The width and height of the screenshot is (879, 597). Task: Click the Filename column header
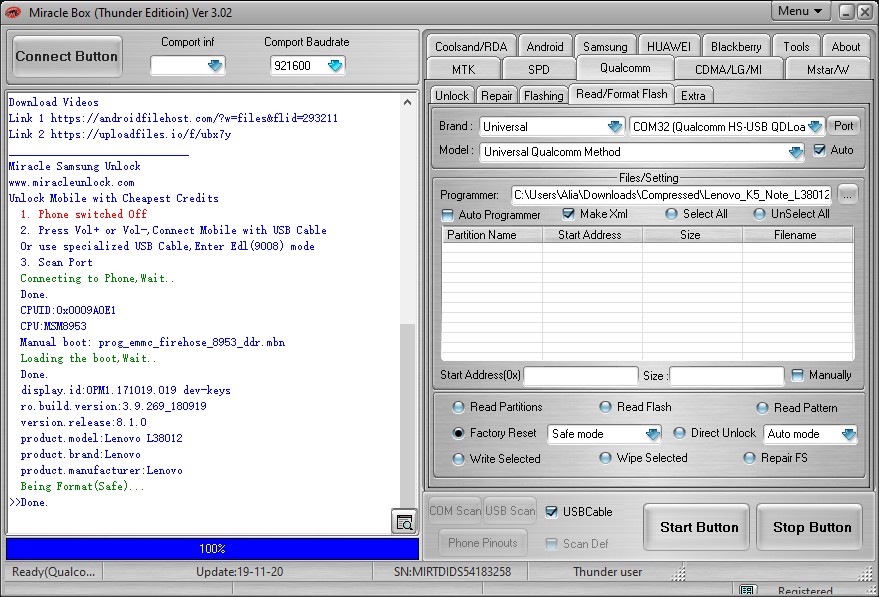(797, 235)
